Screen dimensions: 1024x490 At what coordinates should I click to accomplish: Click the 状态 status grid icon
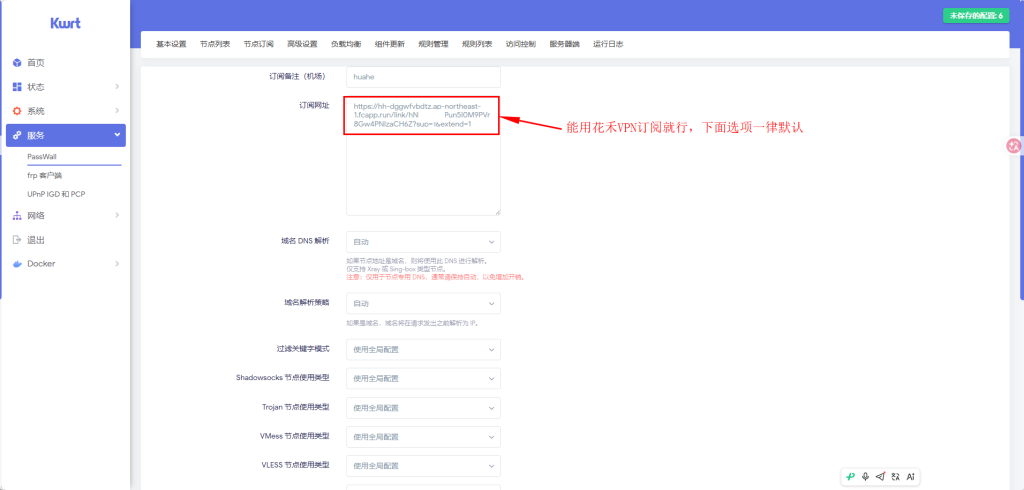17,87
